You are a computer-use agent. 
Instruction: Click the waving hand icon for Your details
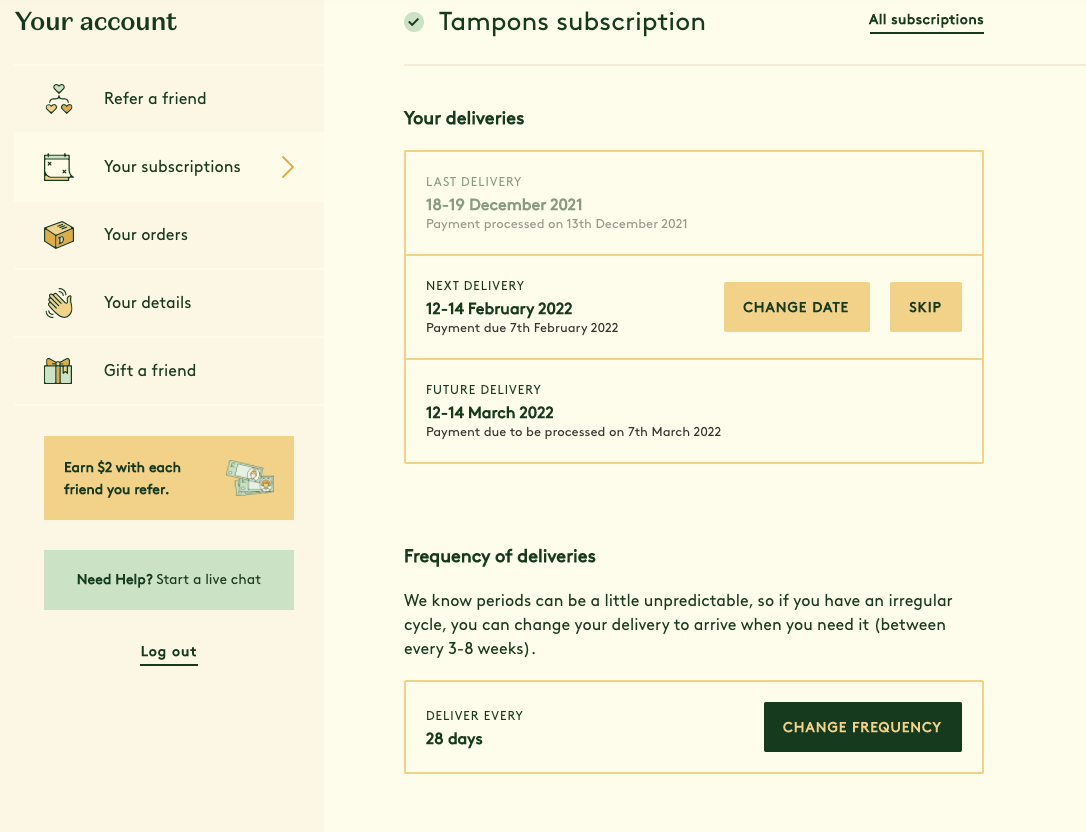[x=59, y=303]
